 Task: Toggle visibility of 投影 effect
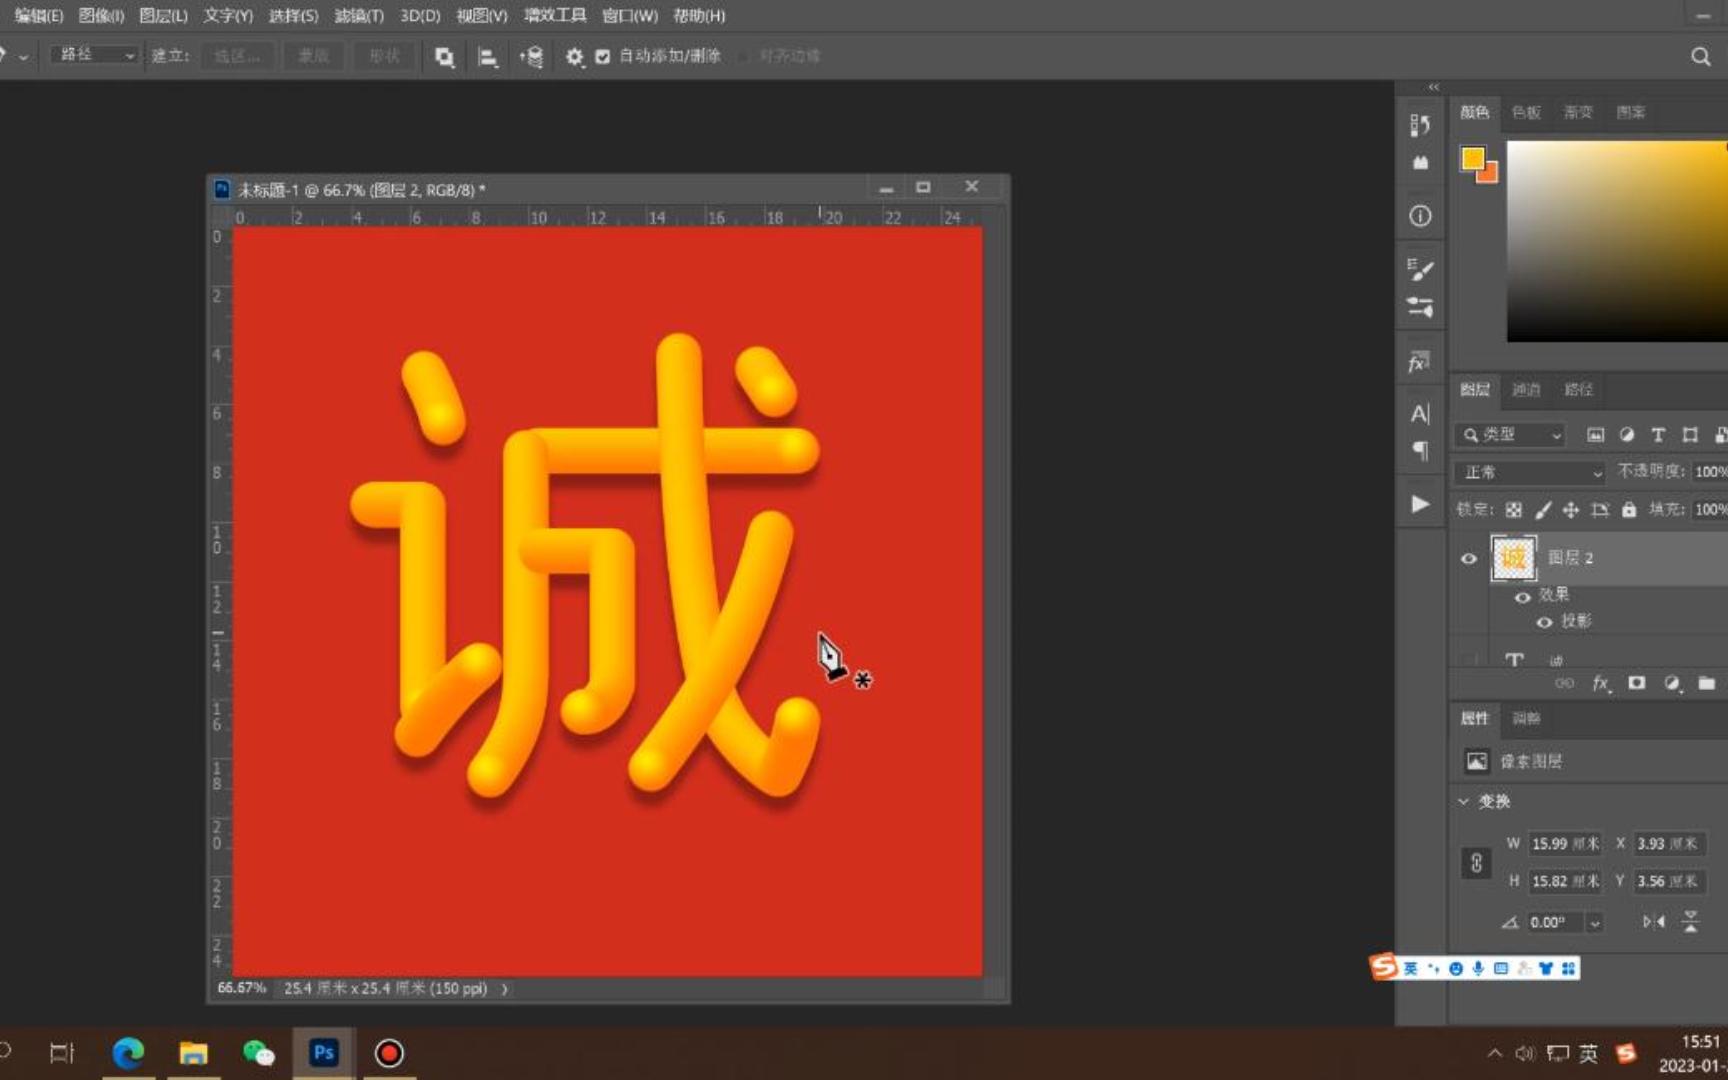click(x=1545, y=622)
